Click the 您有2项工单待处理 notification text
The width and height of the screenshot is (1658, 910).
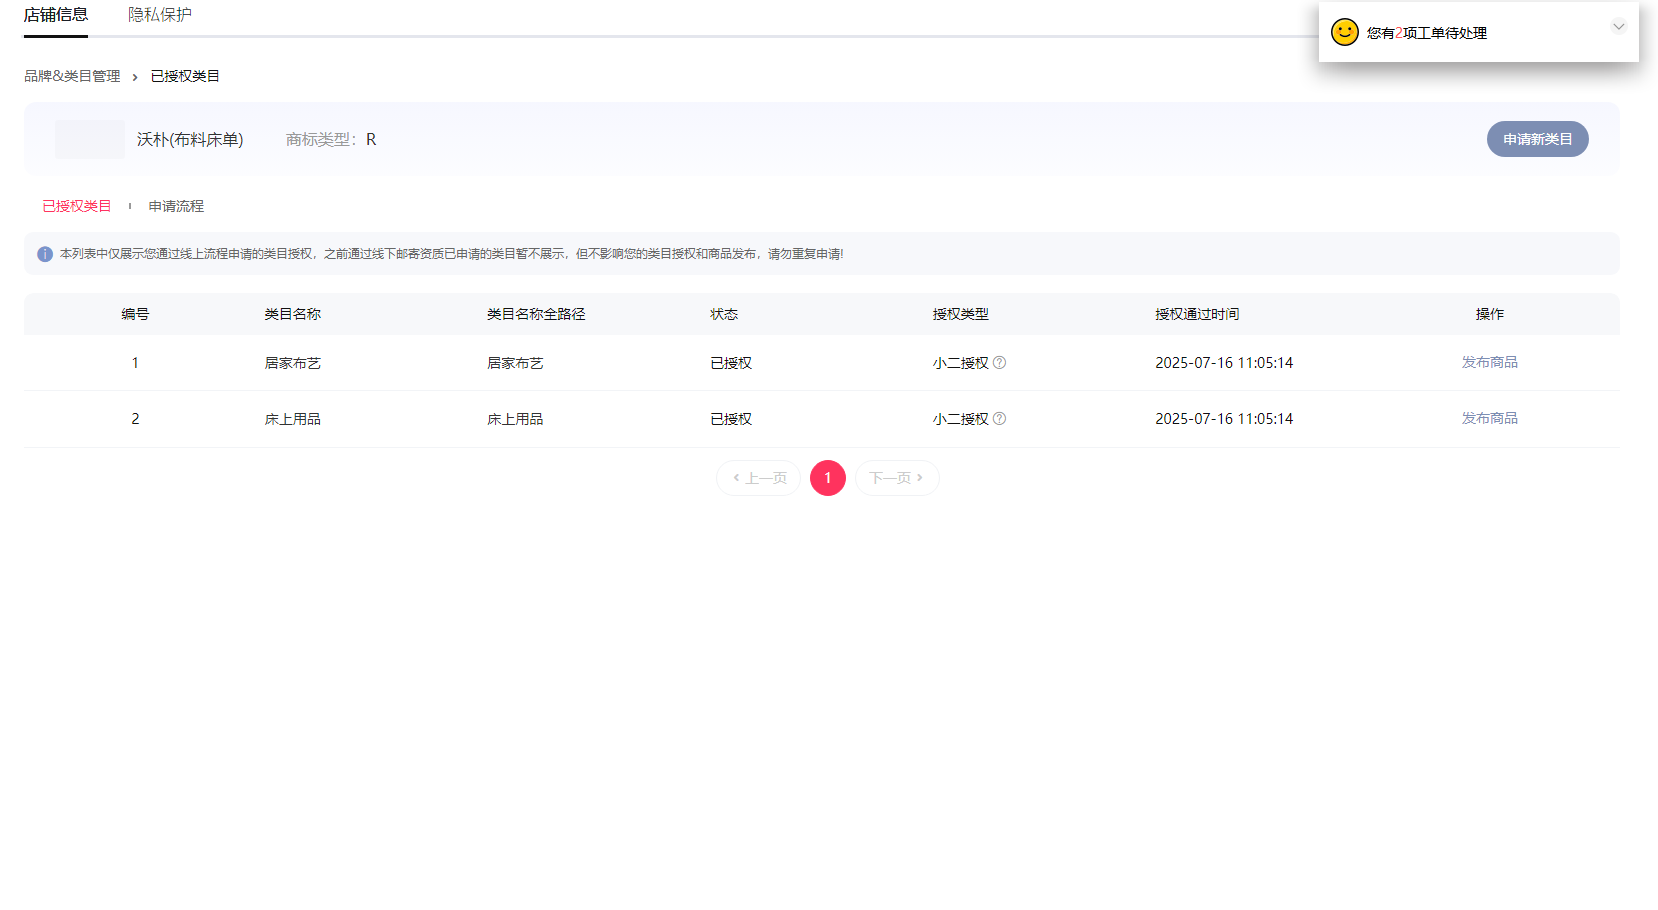click(x=1426, y=33)
